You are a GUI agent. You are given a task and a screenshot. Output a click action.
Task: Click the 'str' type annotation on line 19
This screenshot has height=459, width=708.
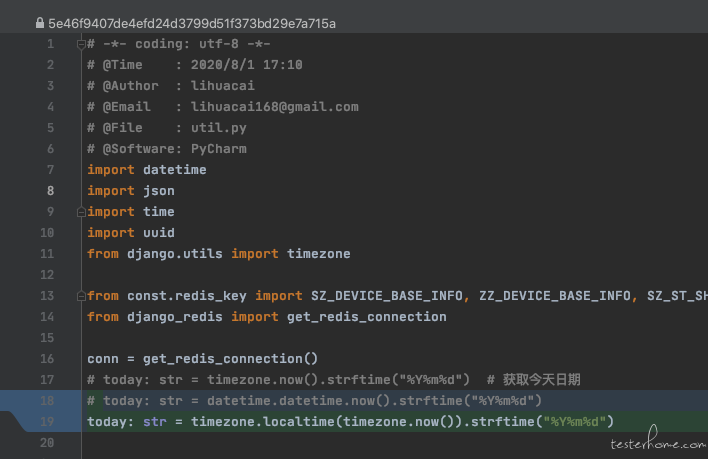(155, 422)
